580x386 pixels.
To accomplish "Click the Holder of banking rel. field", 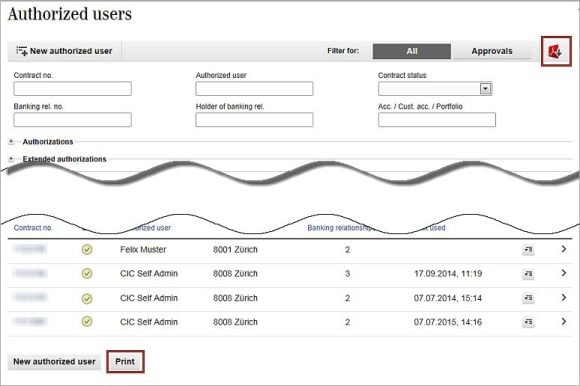I will [x=254, y=120].
